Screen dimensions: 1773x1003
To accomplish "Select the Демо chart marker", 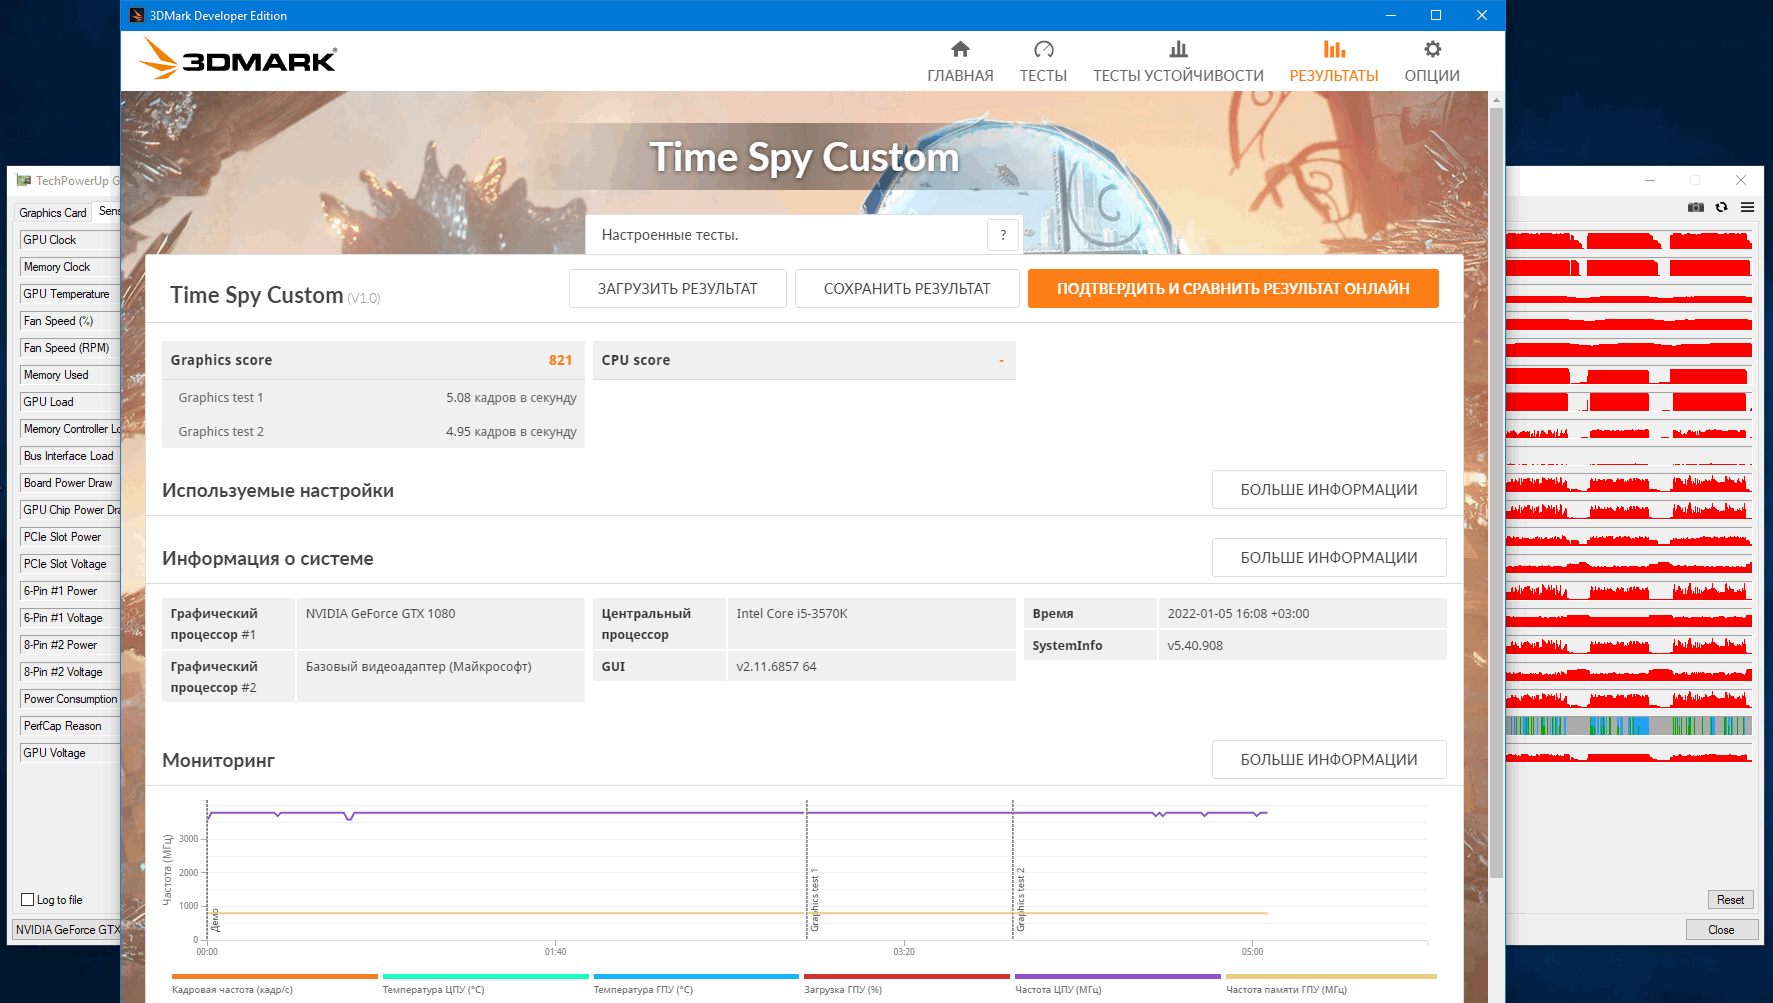I will tap(215, 920).
